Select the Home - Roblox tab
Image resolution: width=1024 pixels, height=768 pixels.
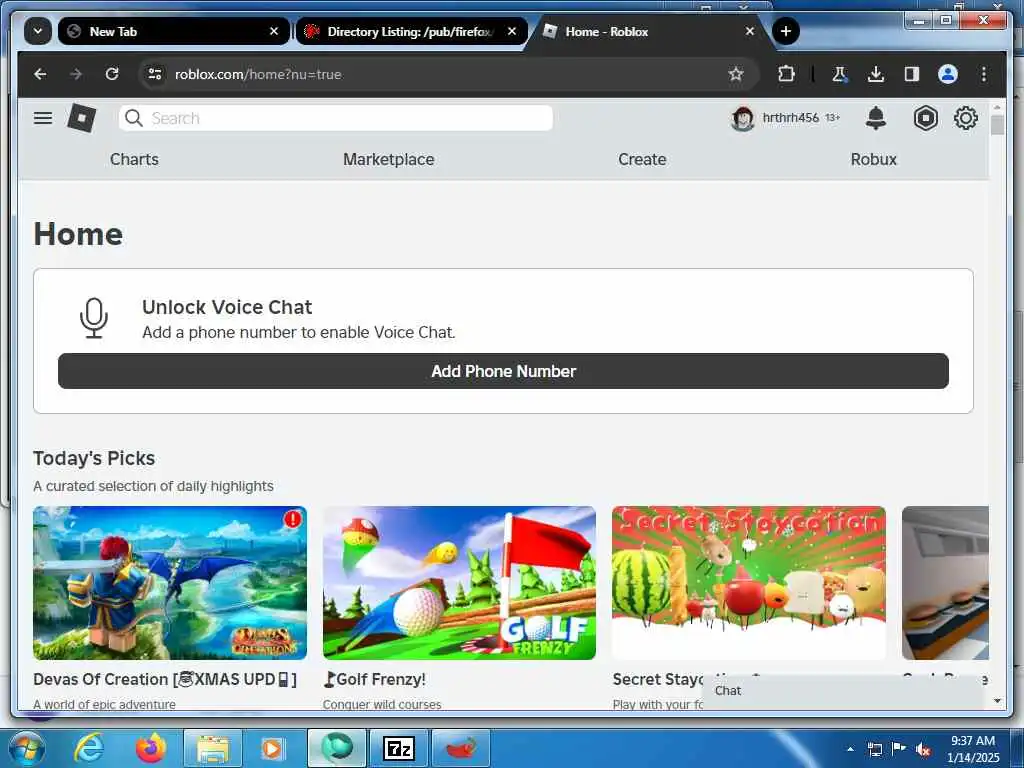[649, 31]
